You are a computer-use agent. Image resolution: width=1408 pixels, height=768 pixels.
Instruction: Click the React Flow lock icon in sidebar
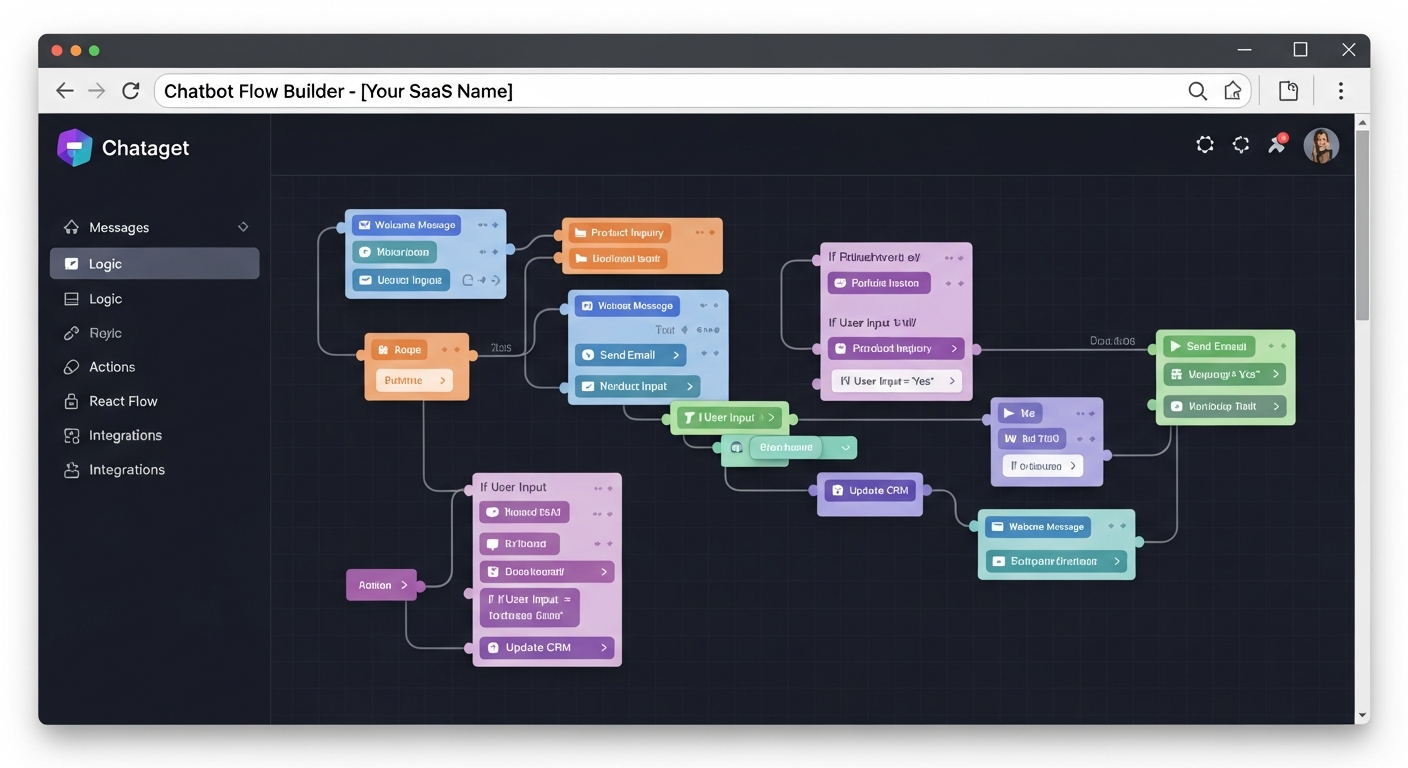pos(71,401)
